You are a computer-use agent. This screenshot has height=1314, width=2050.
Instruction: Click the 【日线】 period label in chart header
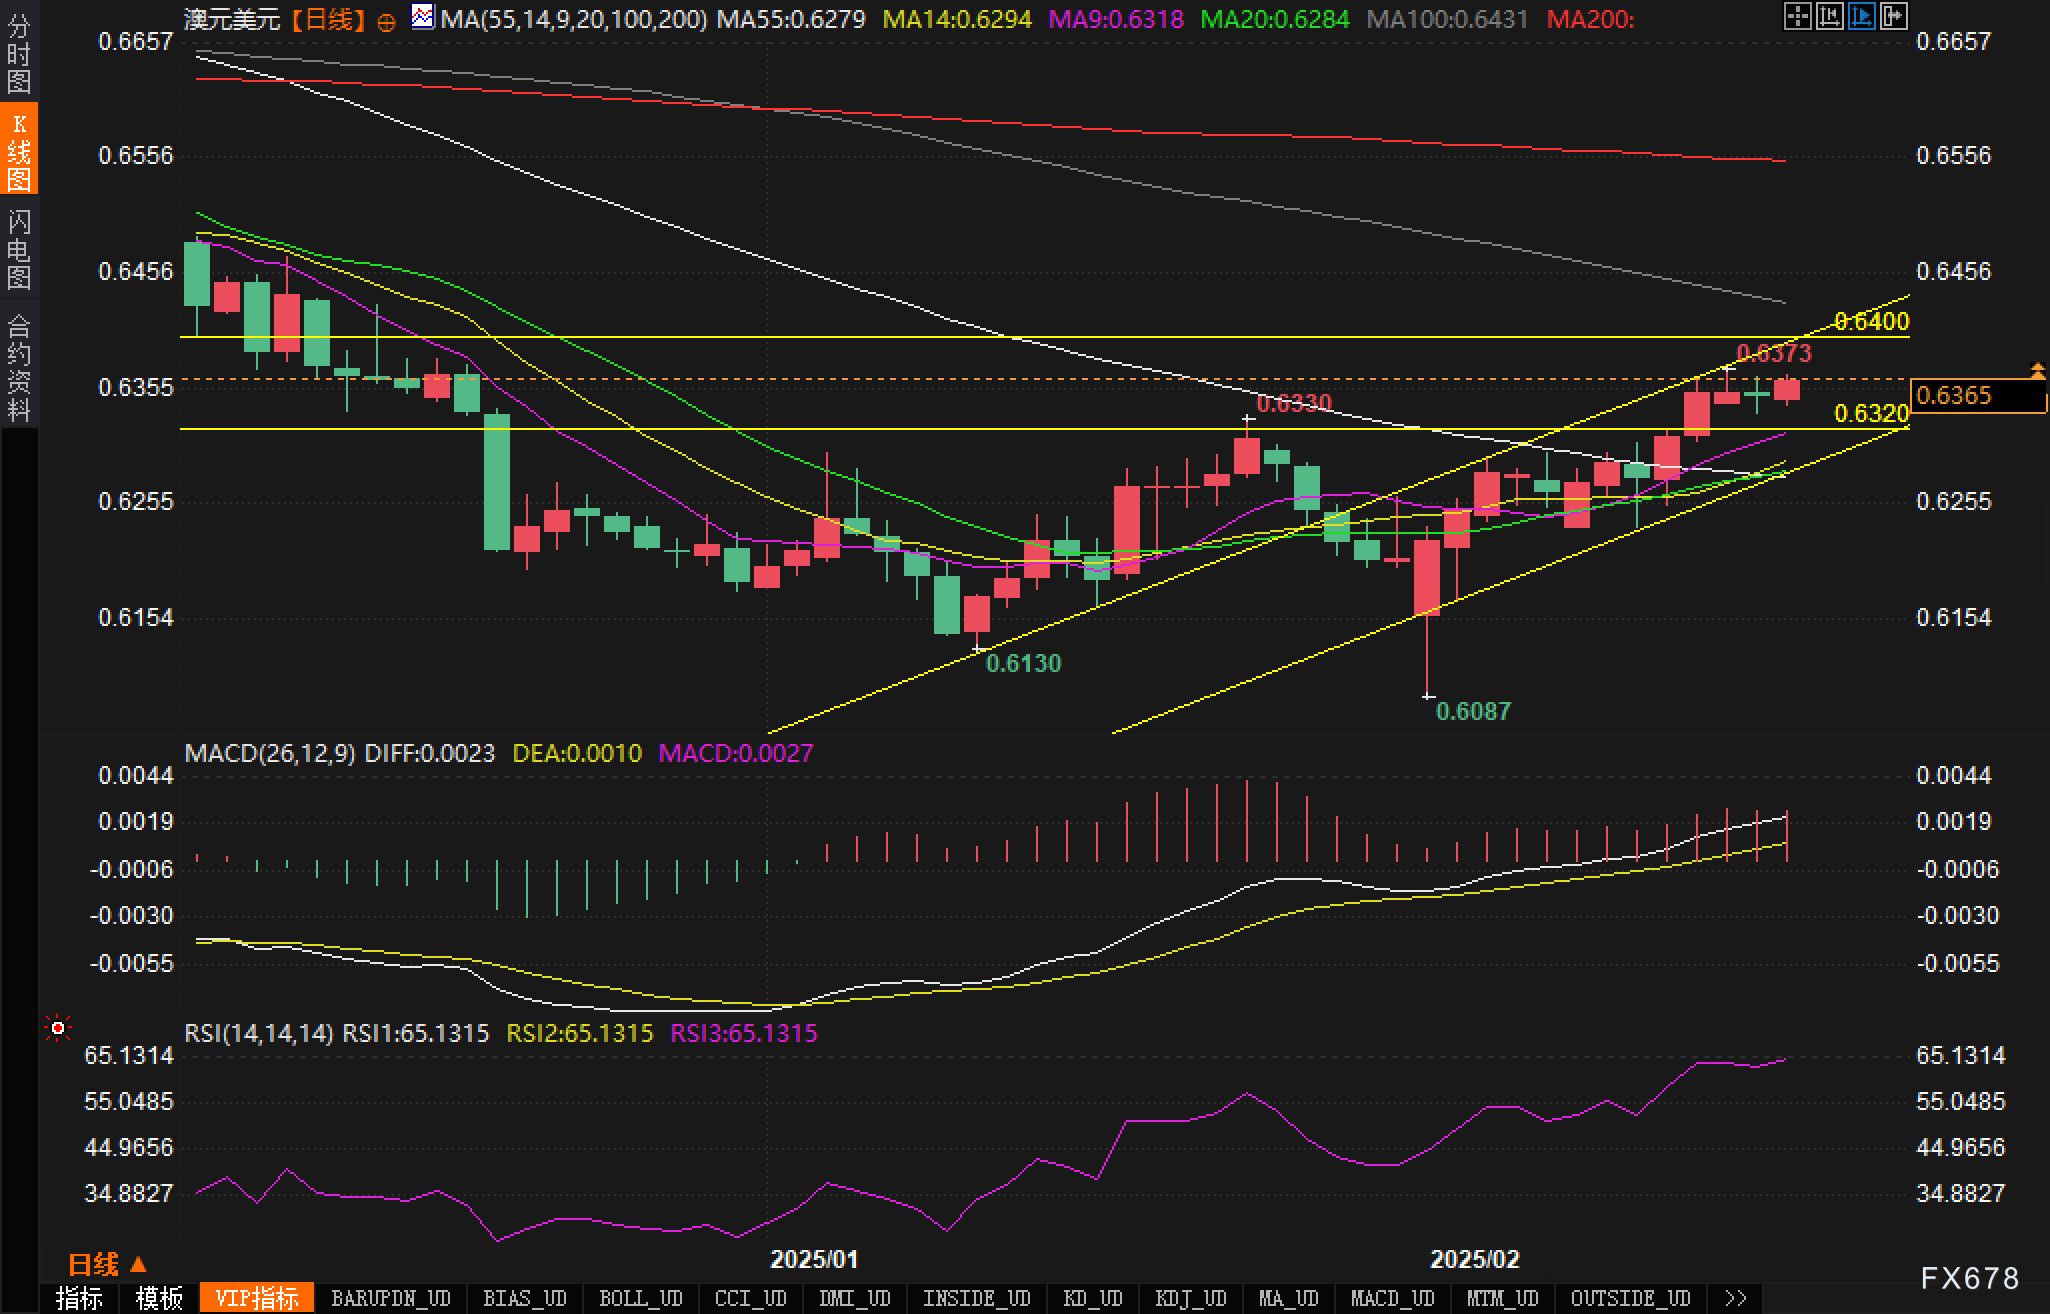point(328,19)
